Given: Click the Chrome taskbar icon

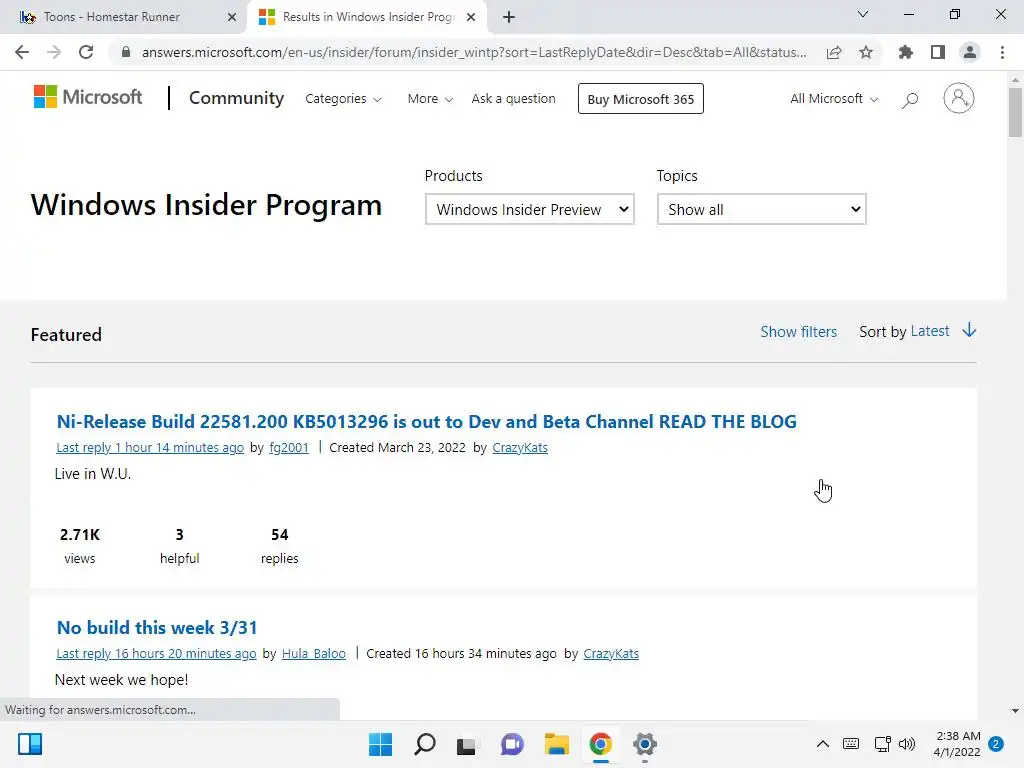Looking at the screenshot, I should [x=600, y=744].
